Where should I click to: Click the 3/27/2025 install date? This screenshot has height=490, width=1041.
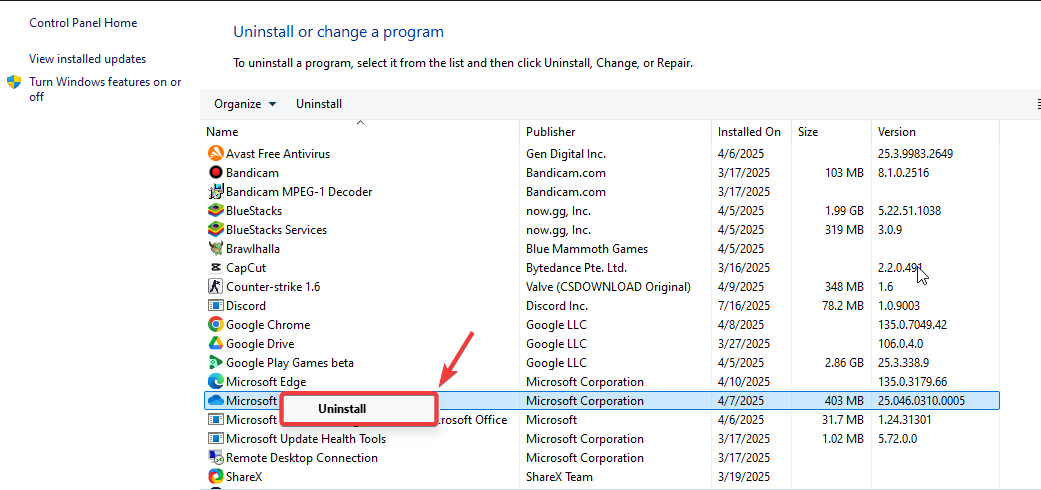[744, 344]
